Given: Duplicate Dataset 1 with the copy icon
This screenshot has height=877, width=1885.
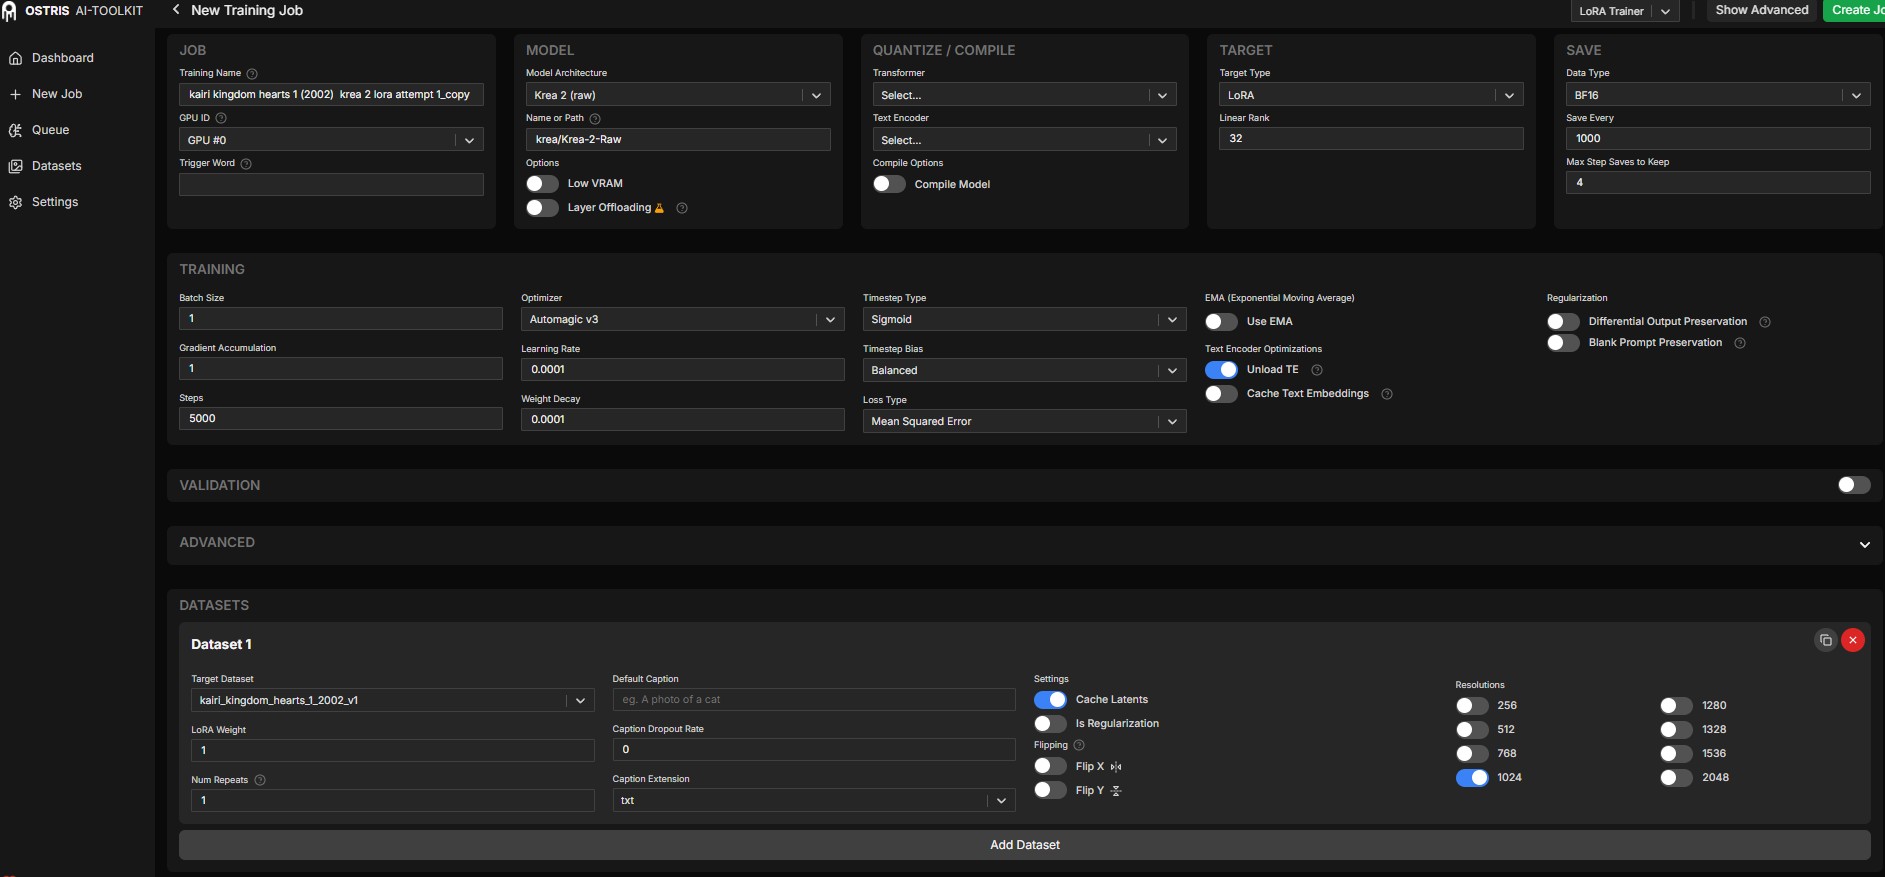Looking at the screenshot, I should (1826, 640).
